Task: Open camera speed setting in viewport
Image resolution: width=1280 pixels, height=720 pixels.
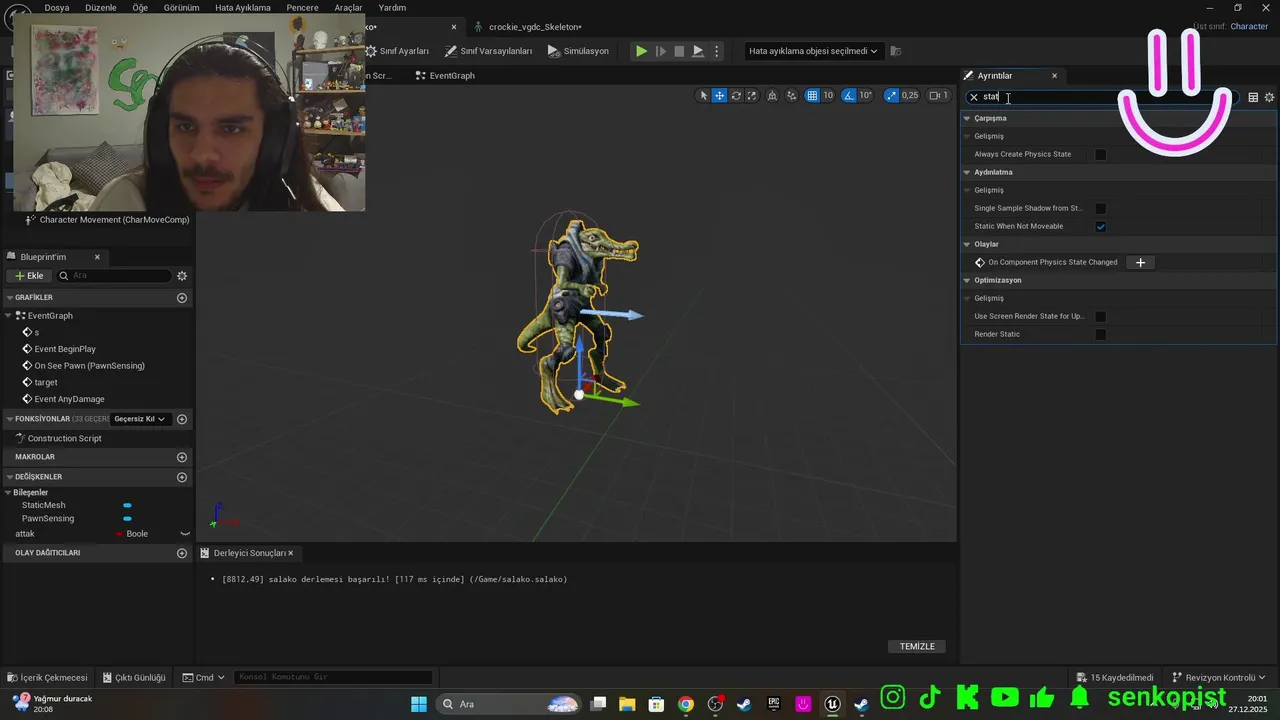Action: pos(938,96)
